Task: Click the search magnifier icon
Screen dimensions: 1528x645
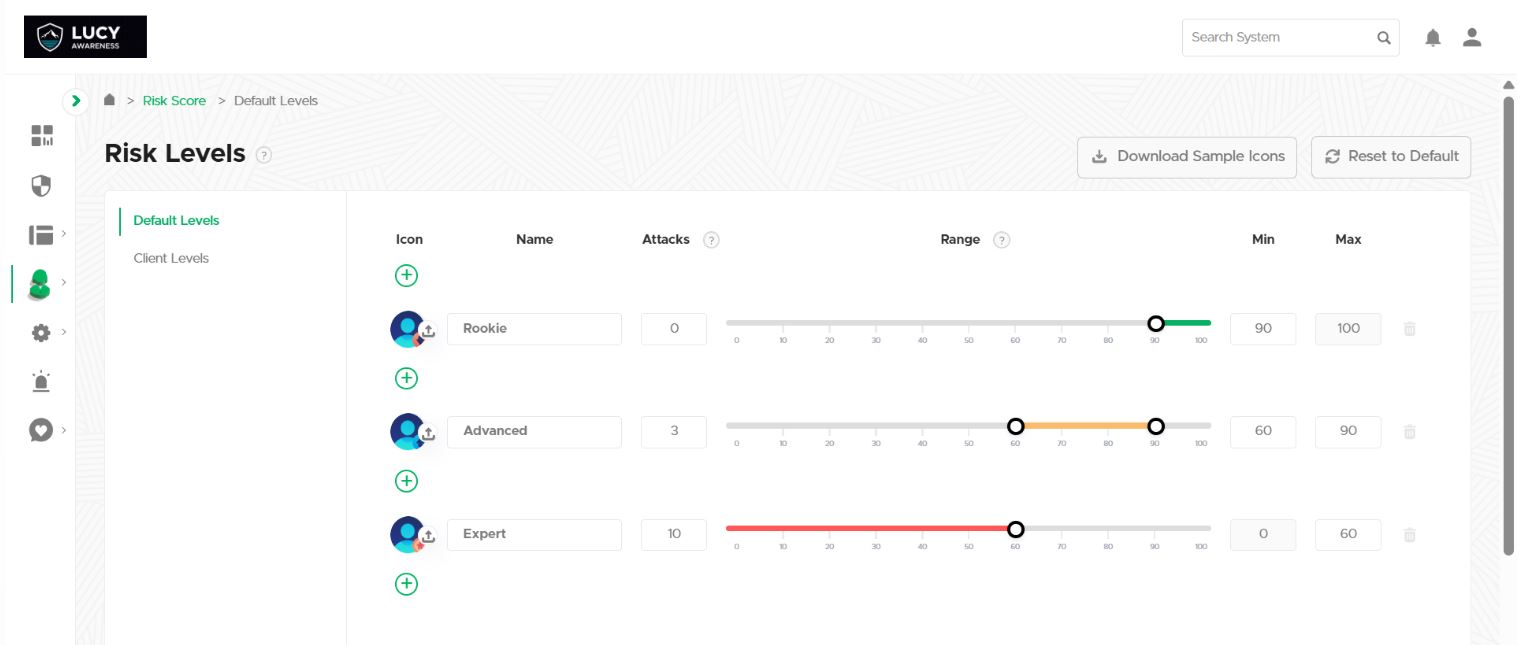Action: (x=1384, y=38)
